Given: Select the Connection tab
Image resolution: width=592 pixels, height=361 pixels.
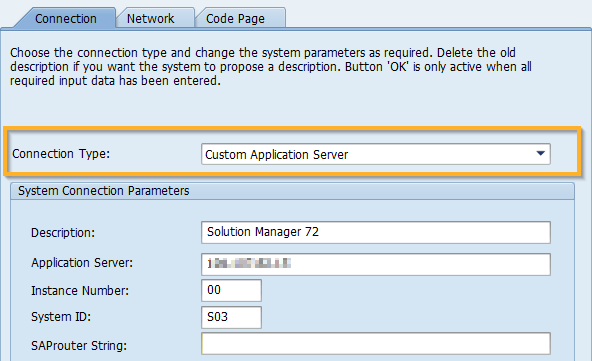Looking at the screenshot, I should 65,18.
